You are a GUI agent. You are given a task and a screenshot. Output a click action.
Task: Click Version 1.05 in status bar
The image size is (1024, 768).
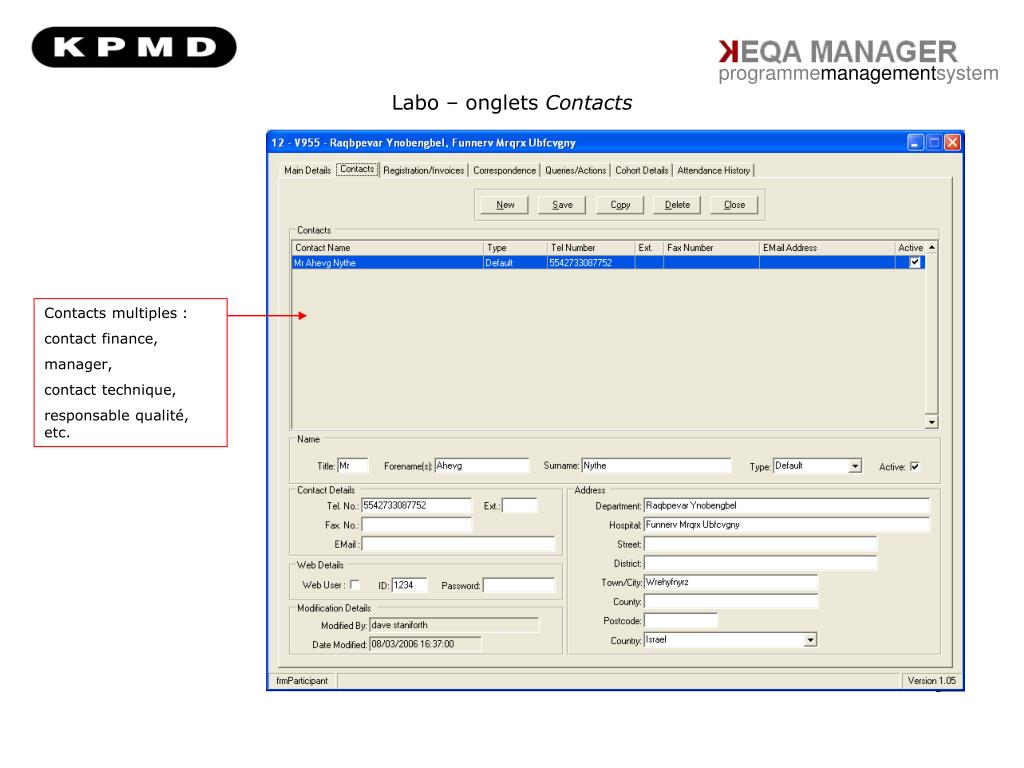(x=931, y=680)
